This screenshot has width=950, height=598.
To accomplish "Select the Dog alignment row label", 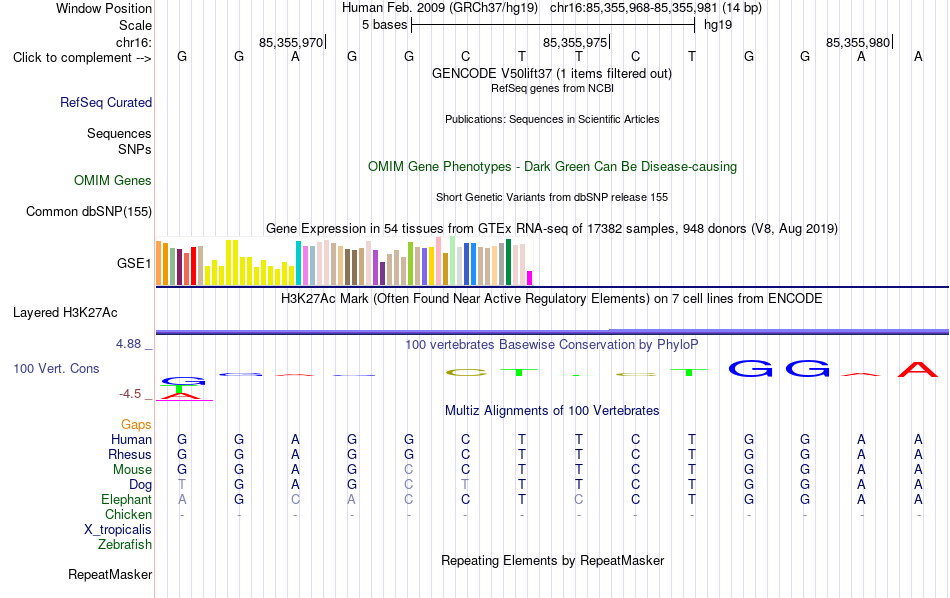I will [141, 484].
